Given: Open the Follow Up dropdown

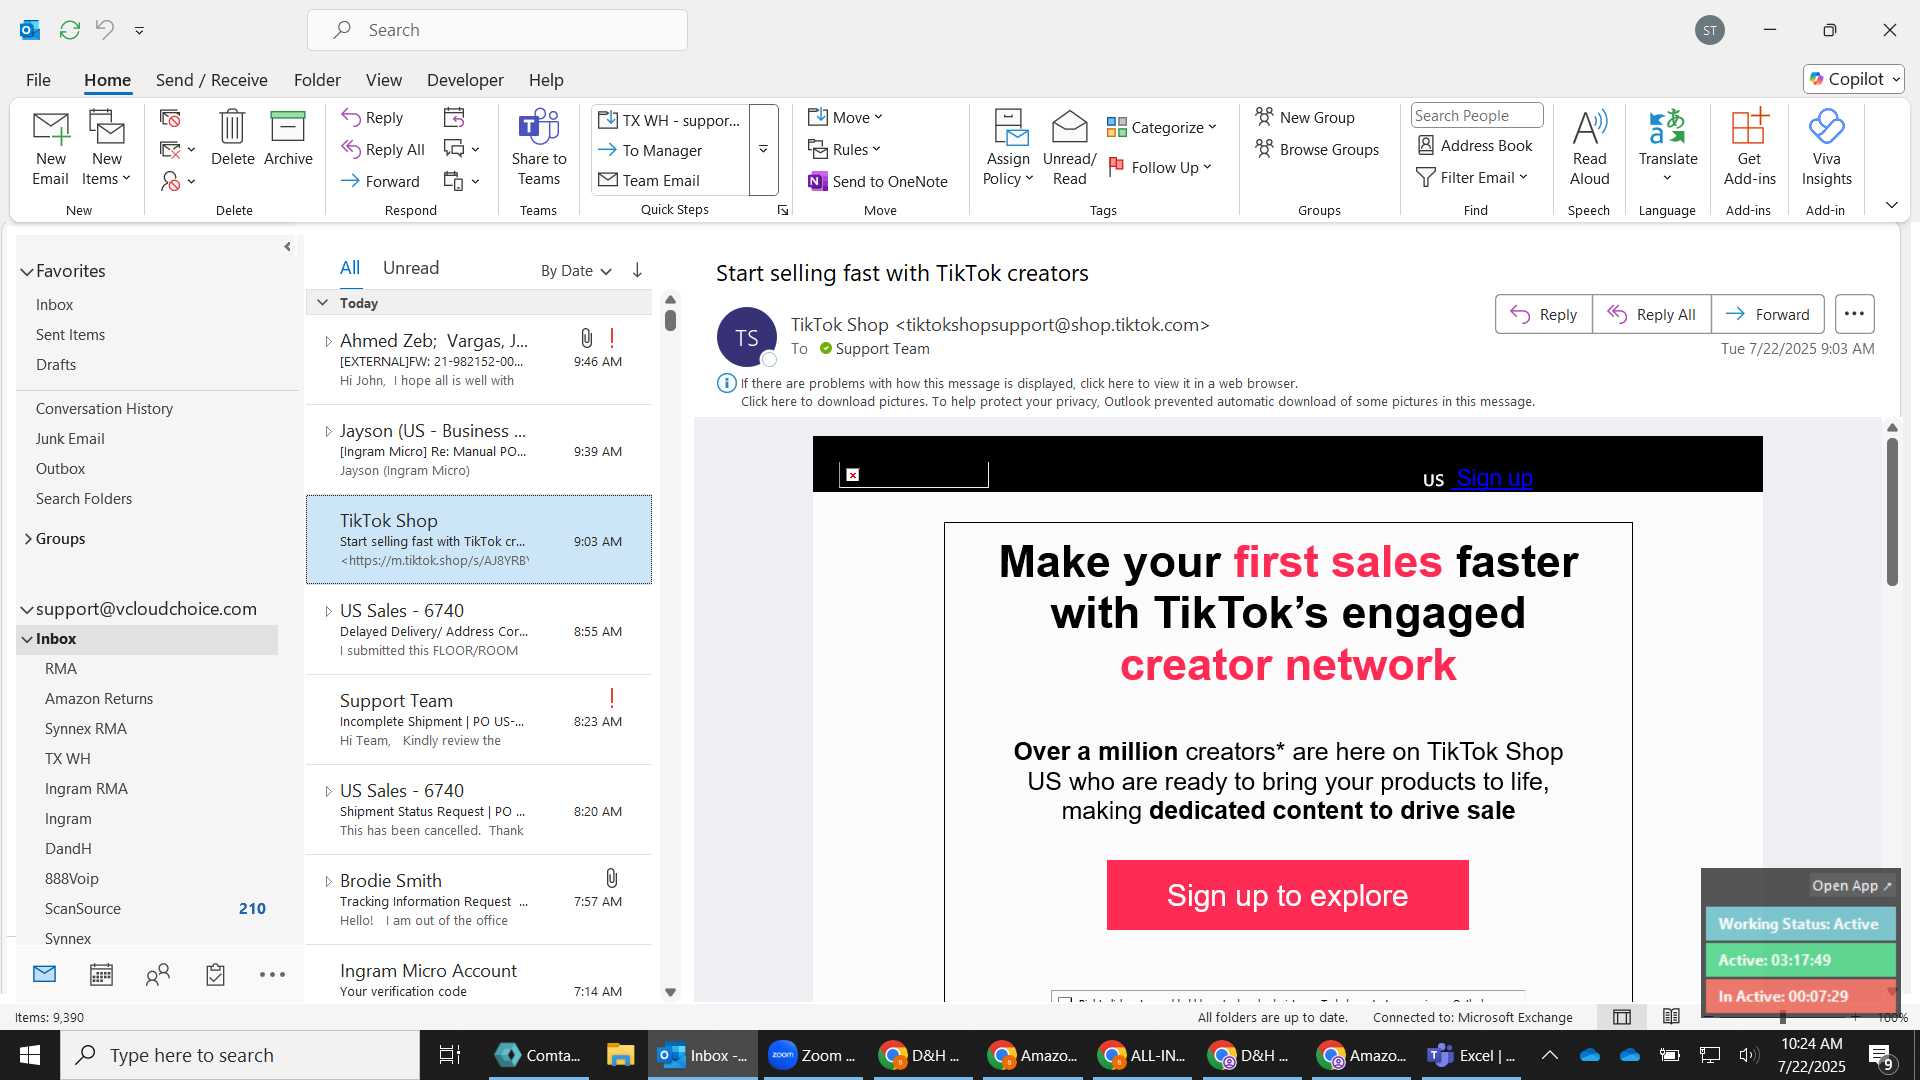Looking at the screenshot, I should coord(1160,167).
